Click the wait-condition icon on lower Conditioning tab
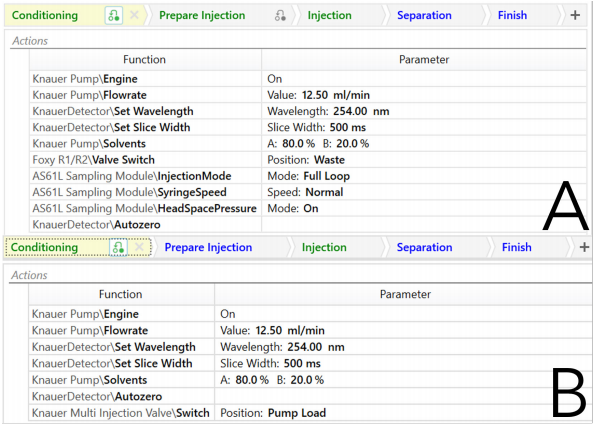This screenshot has height=427, width=599. coord(118,247)
